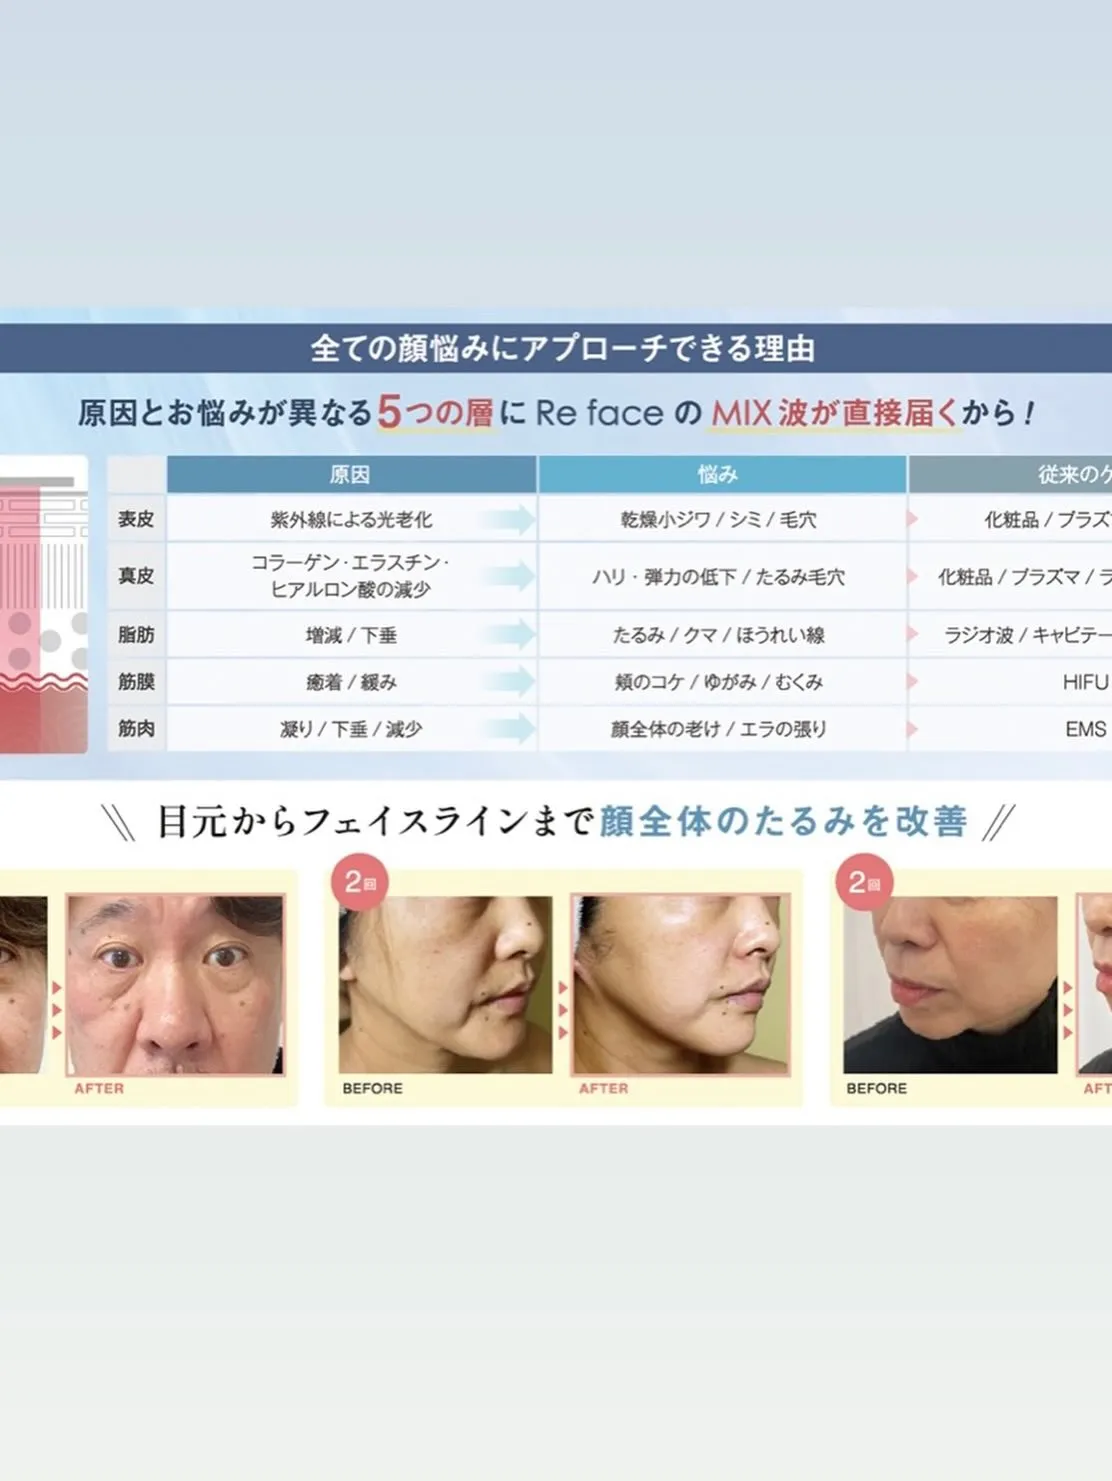1112x1481 pixels.
Task: Open the black turtleneck BEFORE chin photo
Action: coord(950,985)
